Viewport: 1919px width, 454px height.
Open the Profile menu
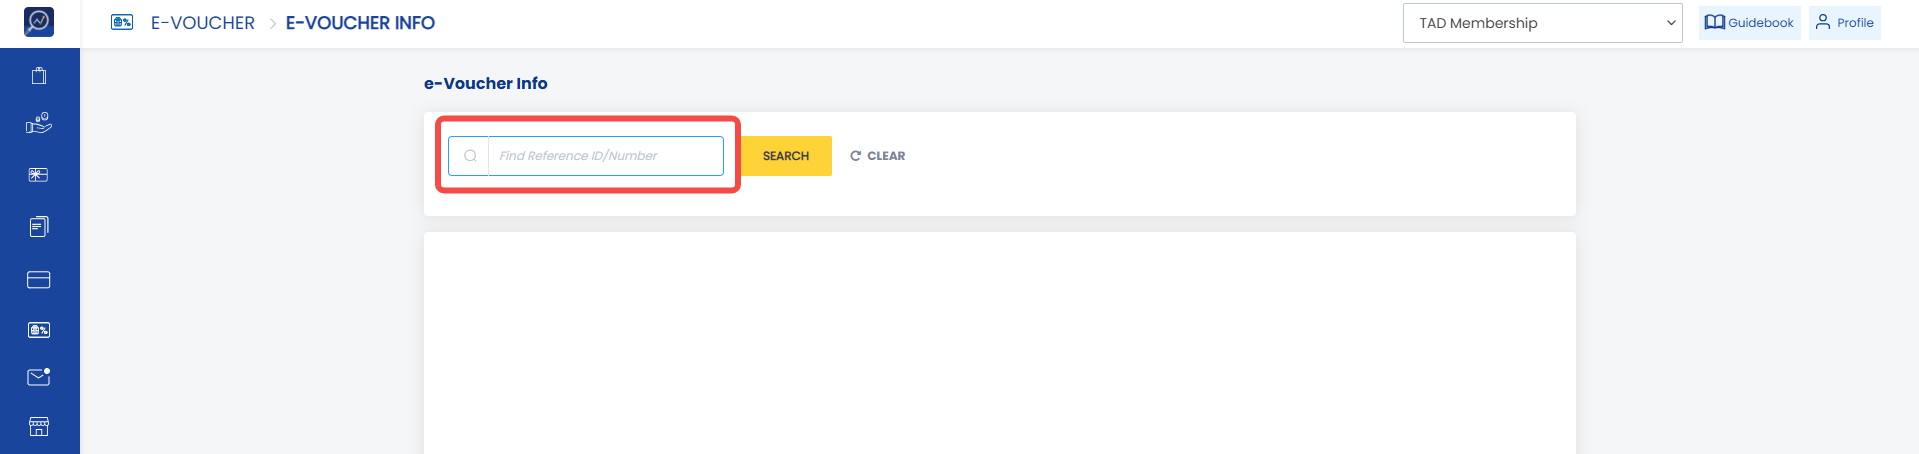click(1845, 23)
